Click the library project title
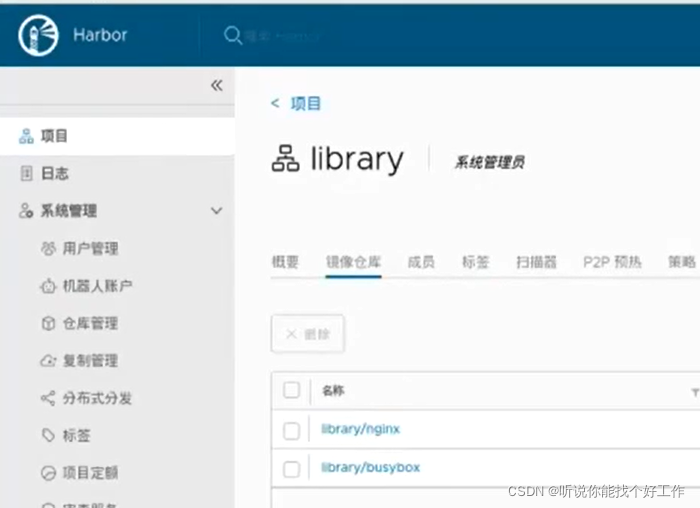Screen dimensions: 700x508 [357, 158]
